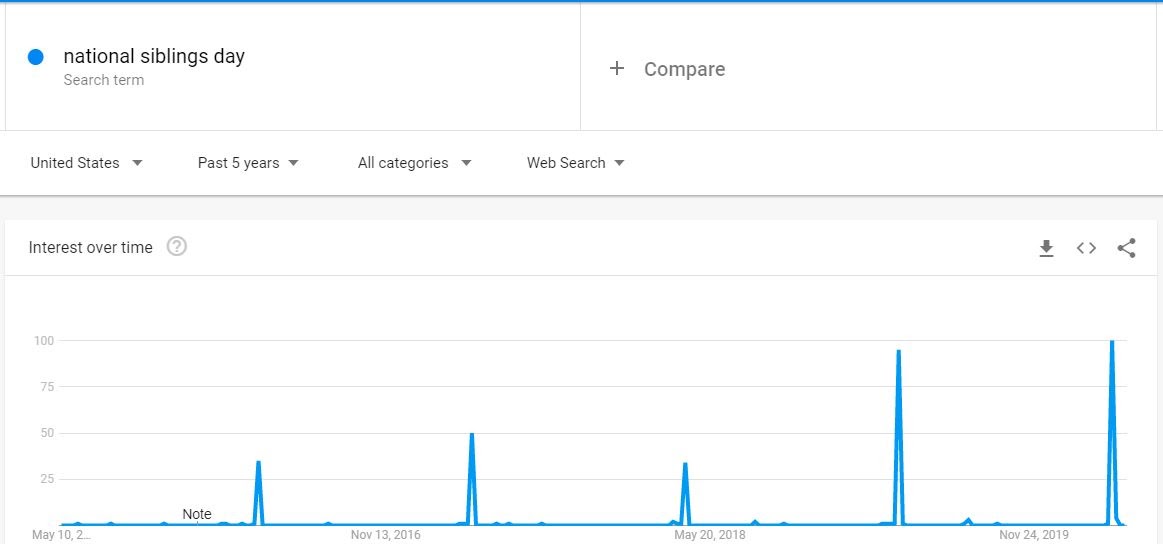Click the Search term label under the query
This screenshot has width=1163, height=544.
click(x=104, y=80)
